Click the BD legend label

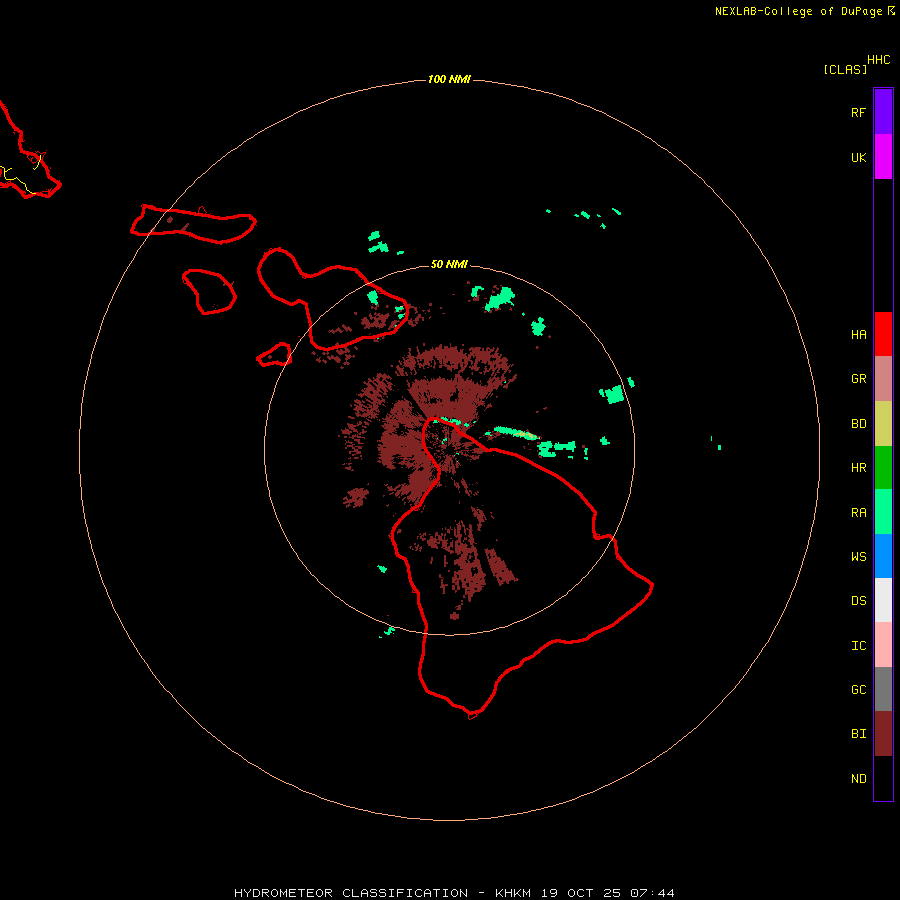click(858, 424)
